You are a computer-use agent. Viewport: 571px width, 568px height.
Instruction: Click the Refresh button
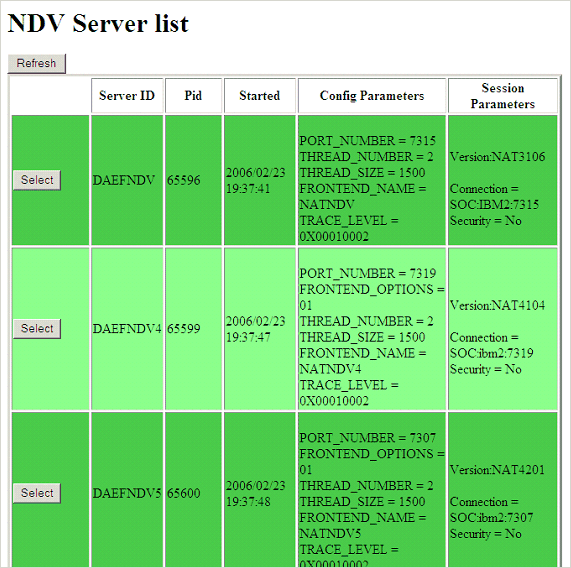[x=37, y=64]
